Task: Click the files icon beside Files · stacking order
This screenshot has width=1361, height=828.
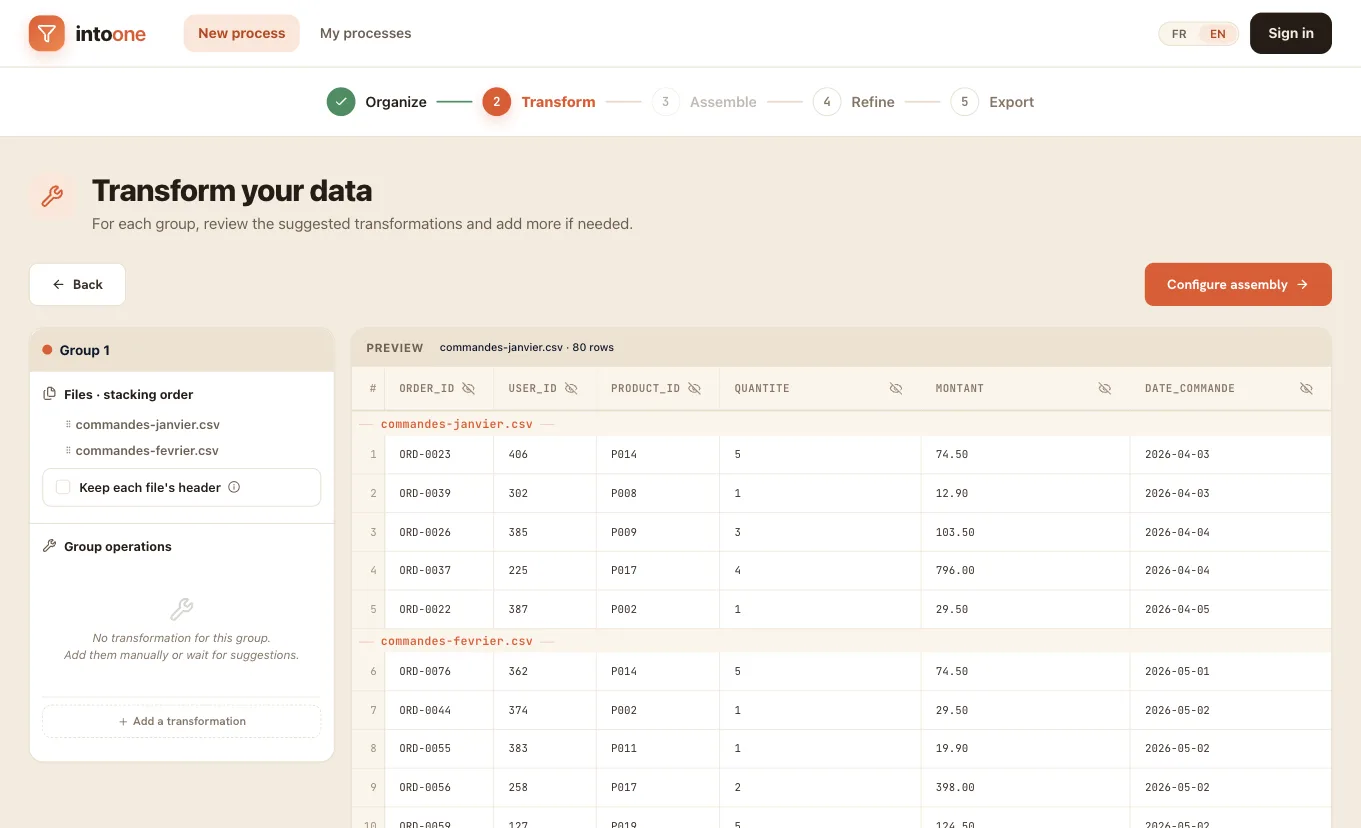Action: click(49, 394)
